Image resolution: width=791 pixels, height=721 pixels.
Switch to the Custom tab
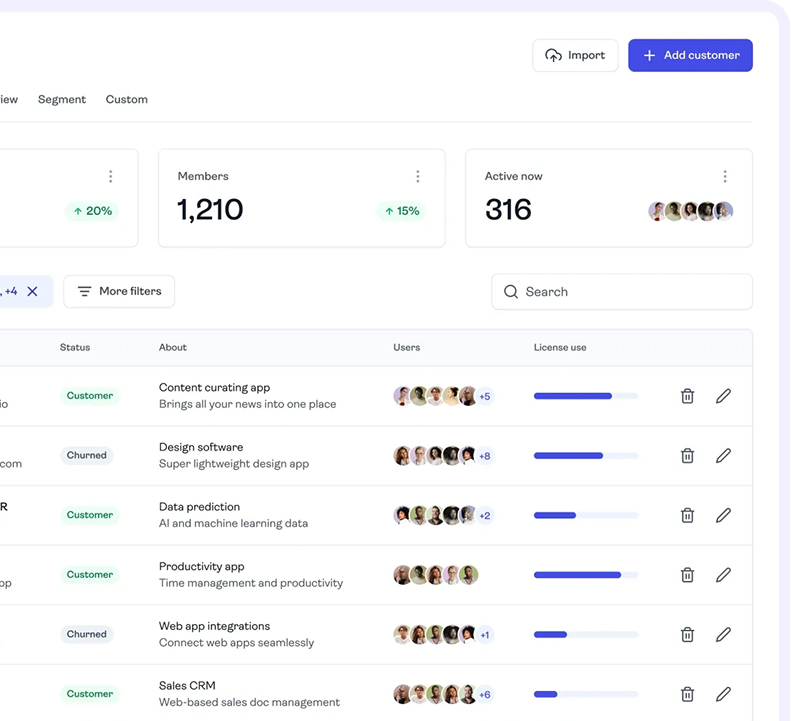point(127,99)
